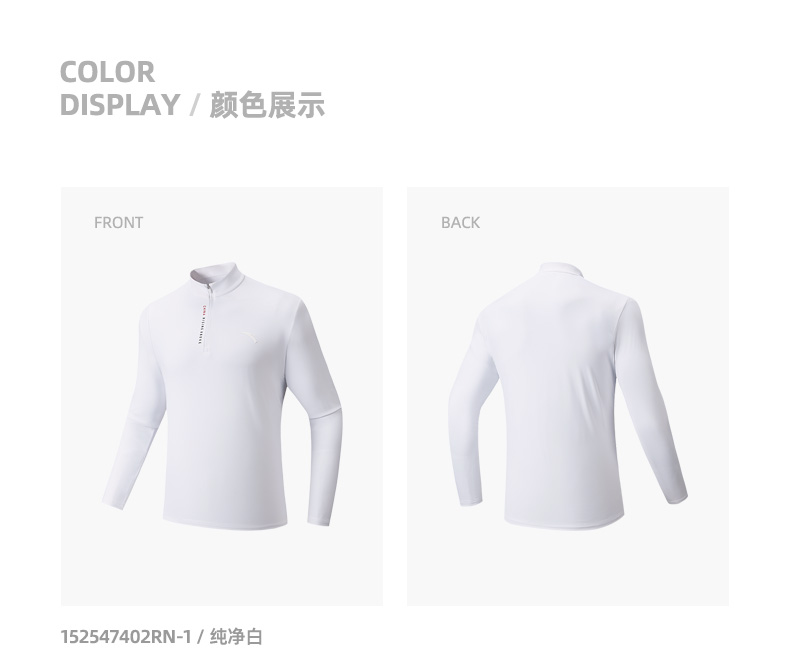
Task: Click the zipper pull at the front collar
Action: [208, 288]
